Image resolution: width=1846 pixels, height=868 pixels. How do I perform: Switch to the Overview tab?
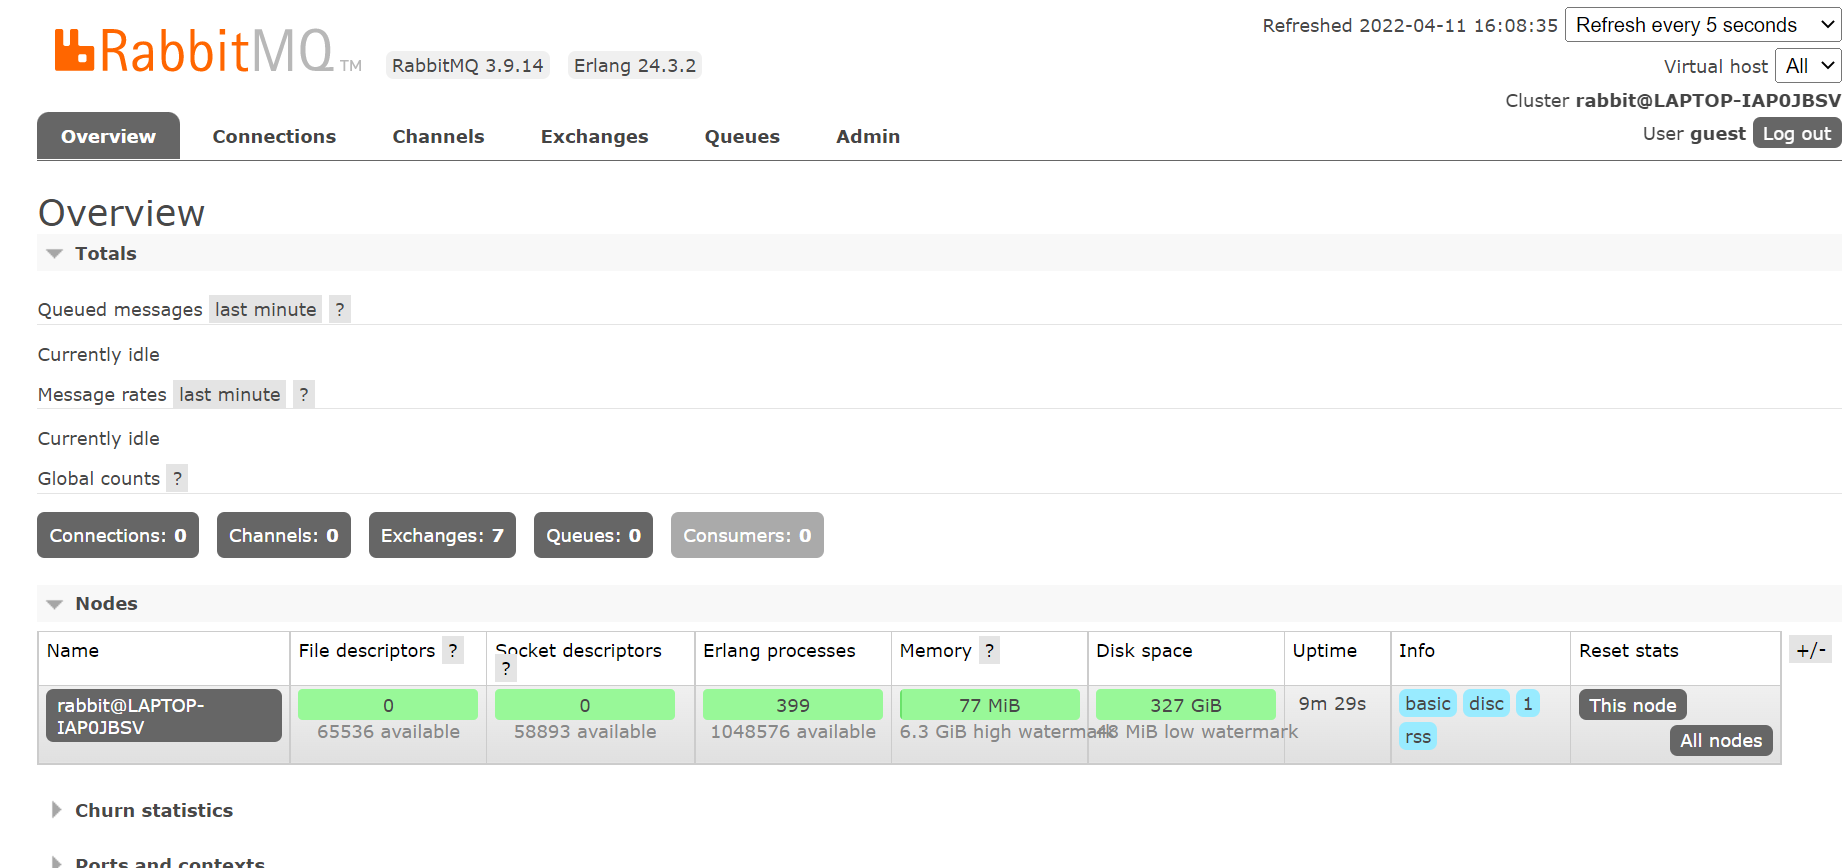(108, 136)
